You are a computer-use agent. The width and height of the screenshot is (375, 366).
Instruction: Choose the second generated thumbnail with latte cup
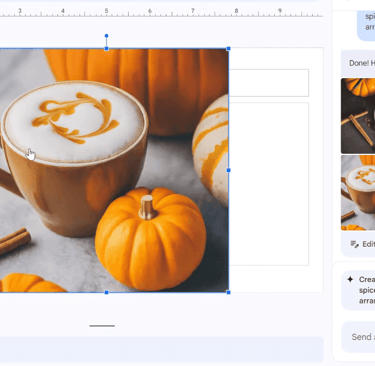(x=358, y=193)
